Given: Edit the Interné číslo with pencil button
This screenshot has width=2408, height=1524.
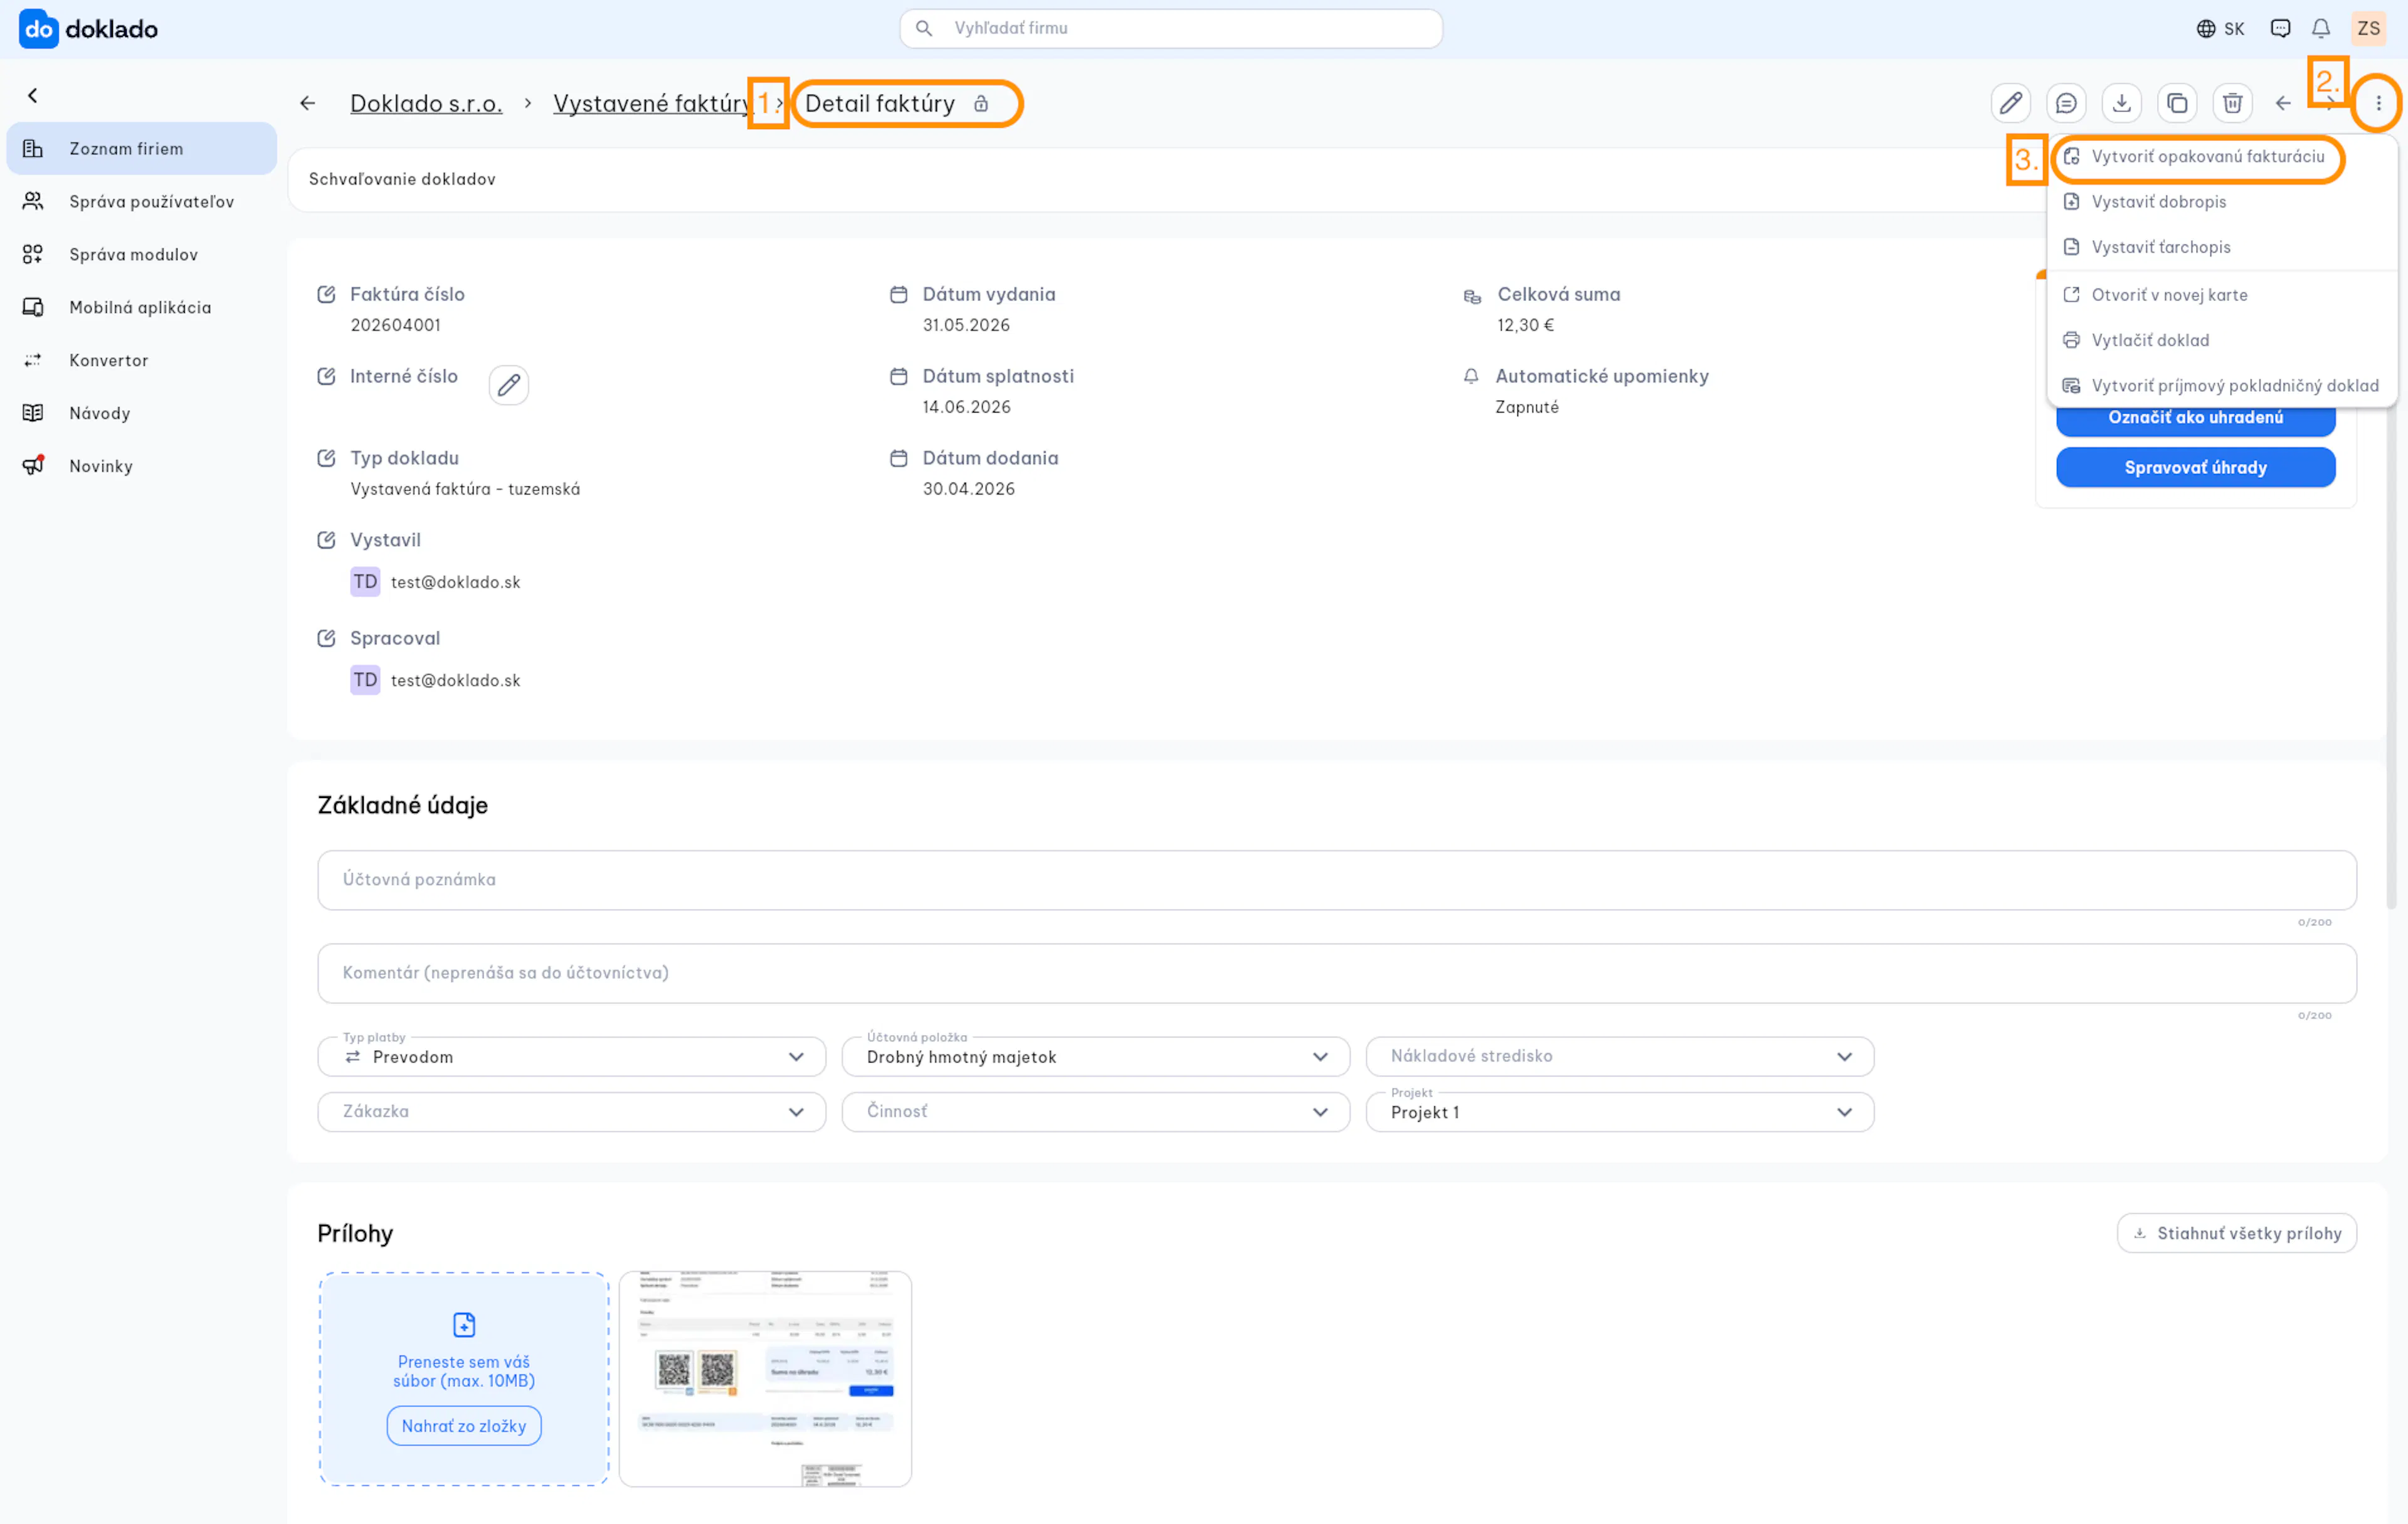Looking at the screenshot, I should (509, 385).
